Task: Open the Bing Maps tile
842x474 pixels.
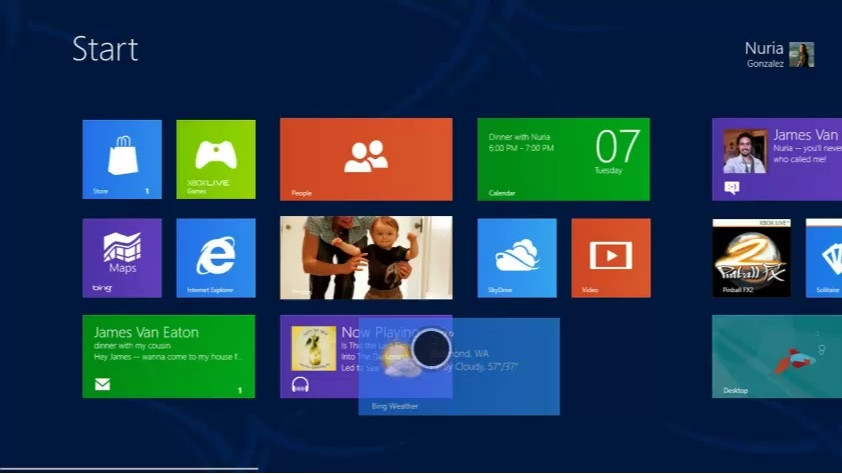Action: tap(122, 258)
